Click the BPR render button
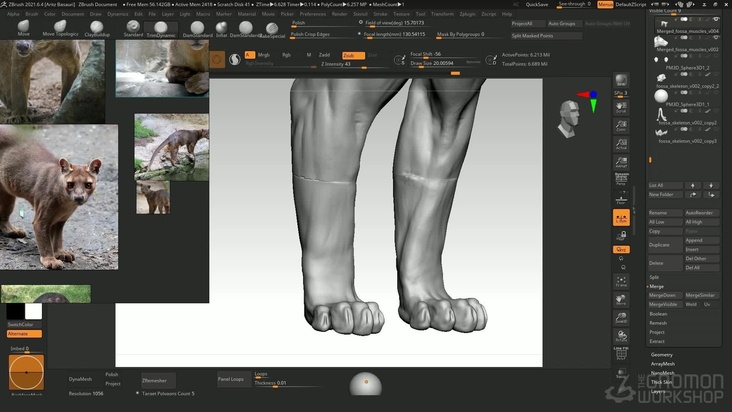 621,80
